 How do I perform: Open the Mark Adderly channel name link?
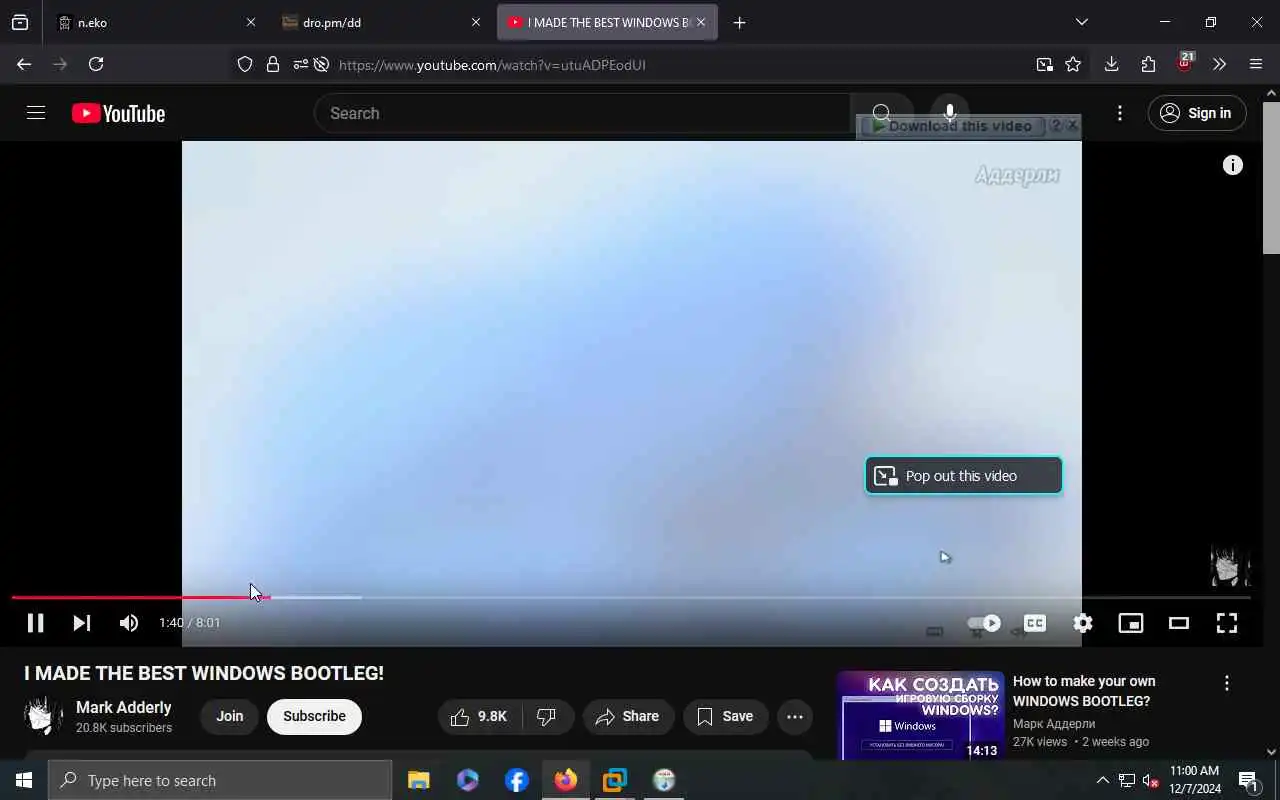click(x=124, y=707)
